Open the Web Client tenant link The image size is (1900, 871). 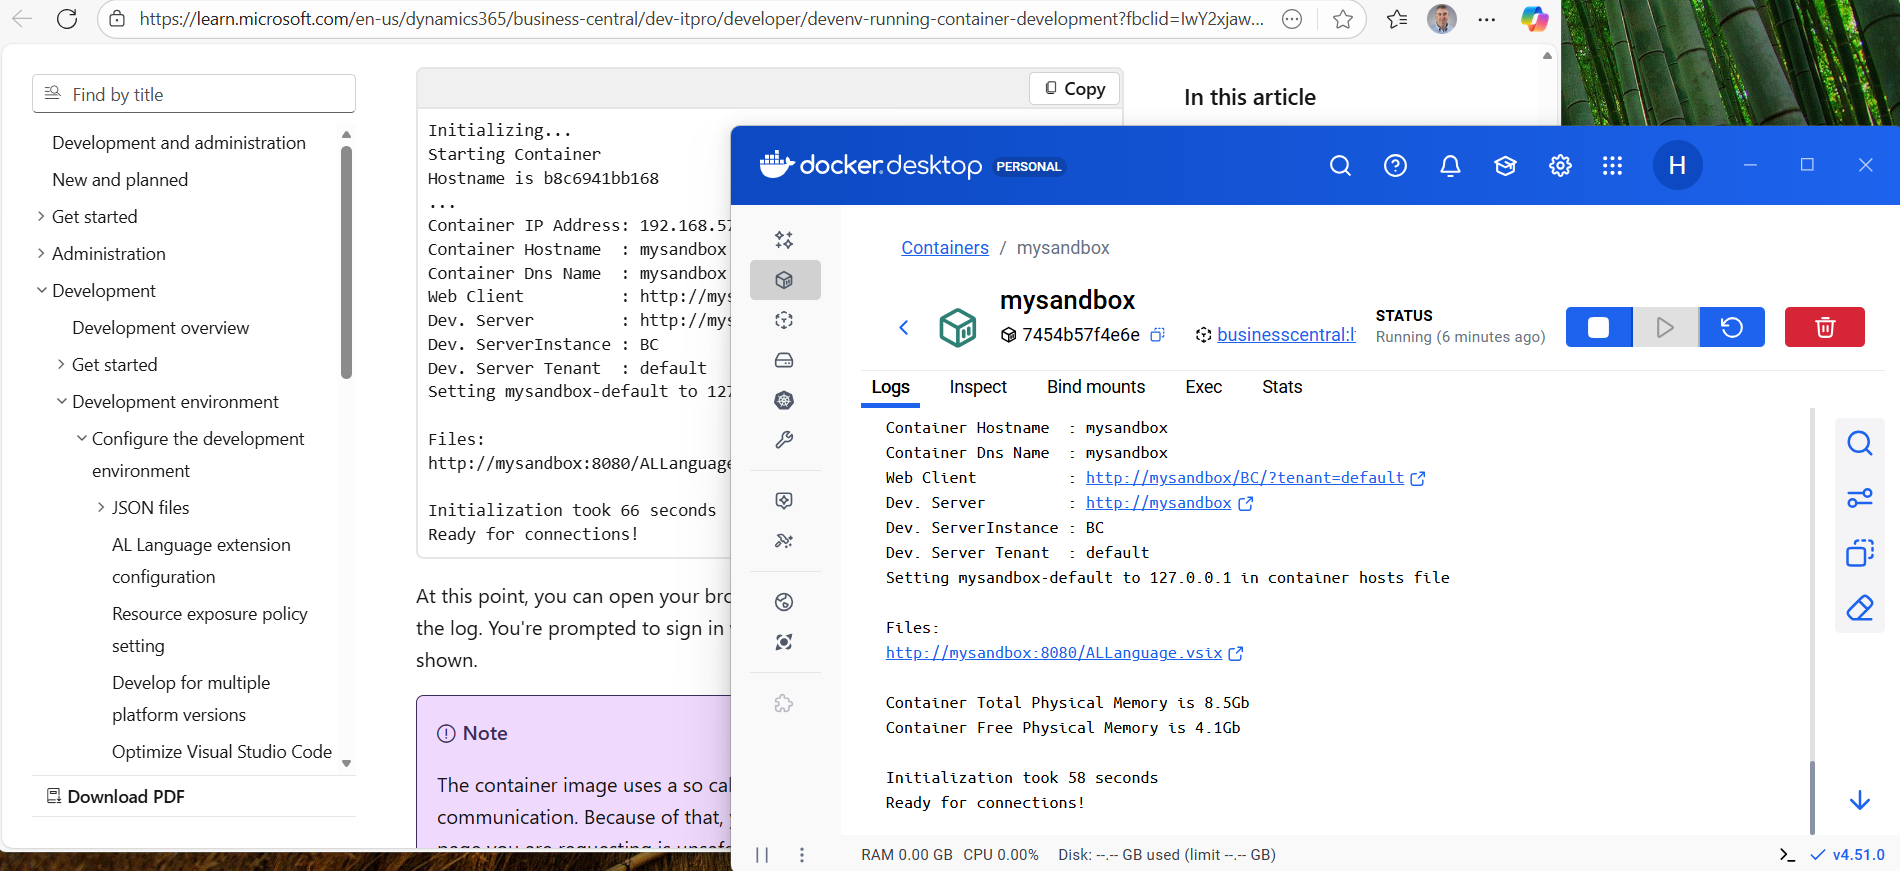(1244, 478)
